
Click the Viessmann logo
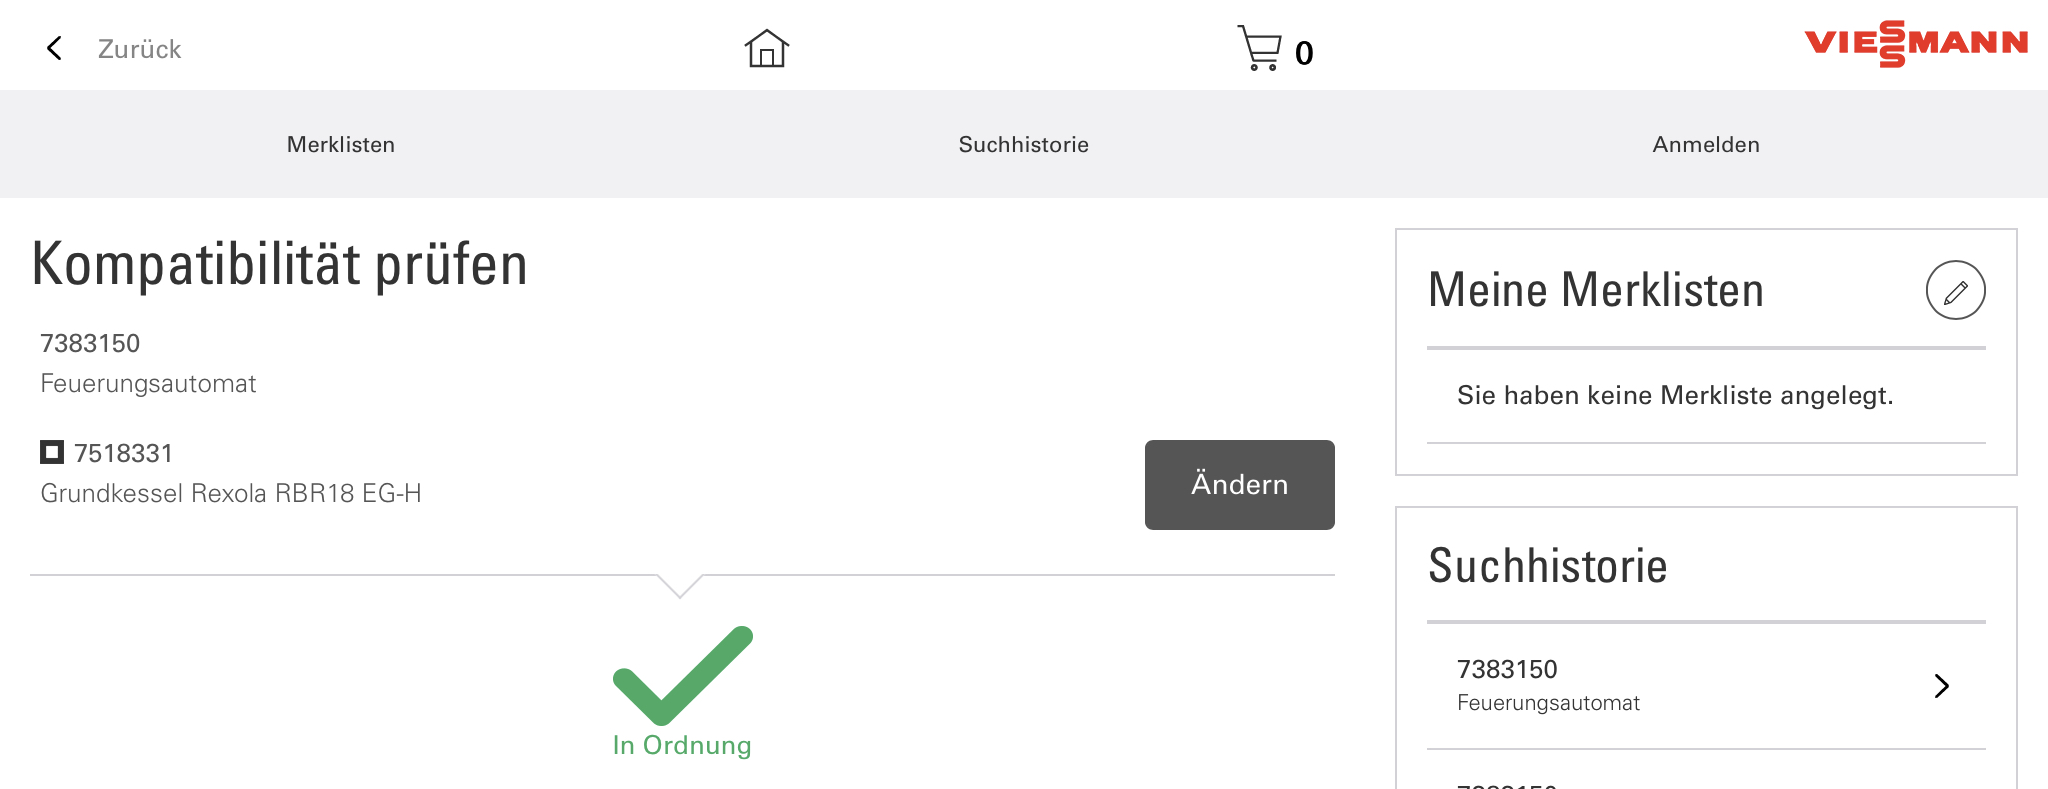(1916, 44)
